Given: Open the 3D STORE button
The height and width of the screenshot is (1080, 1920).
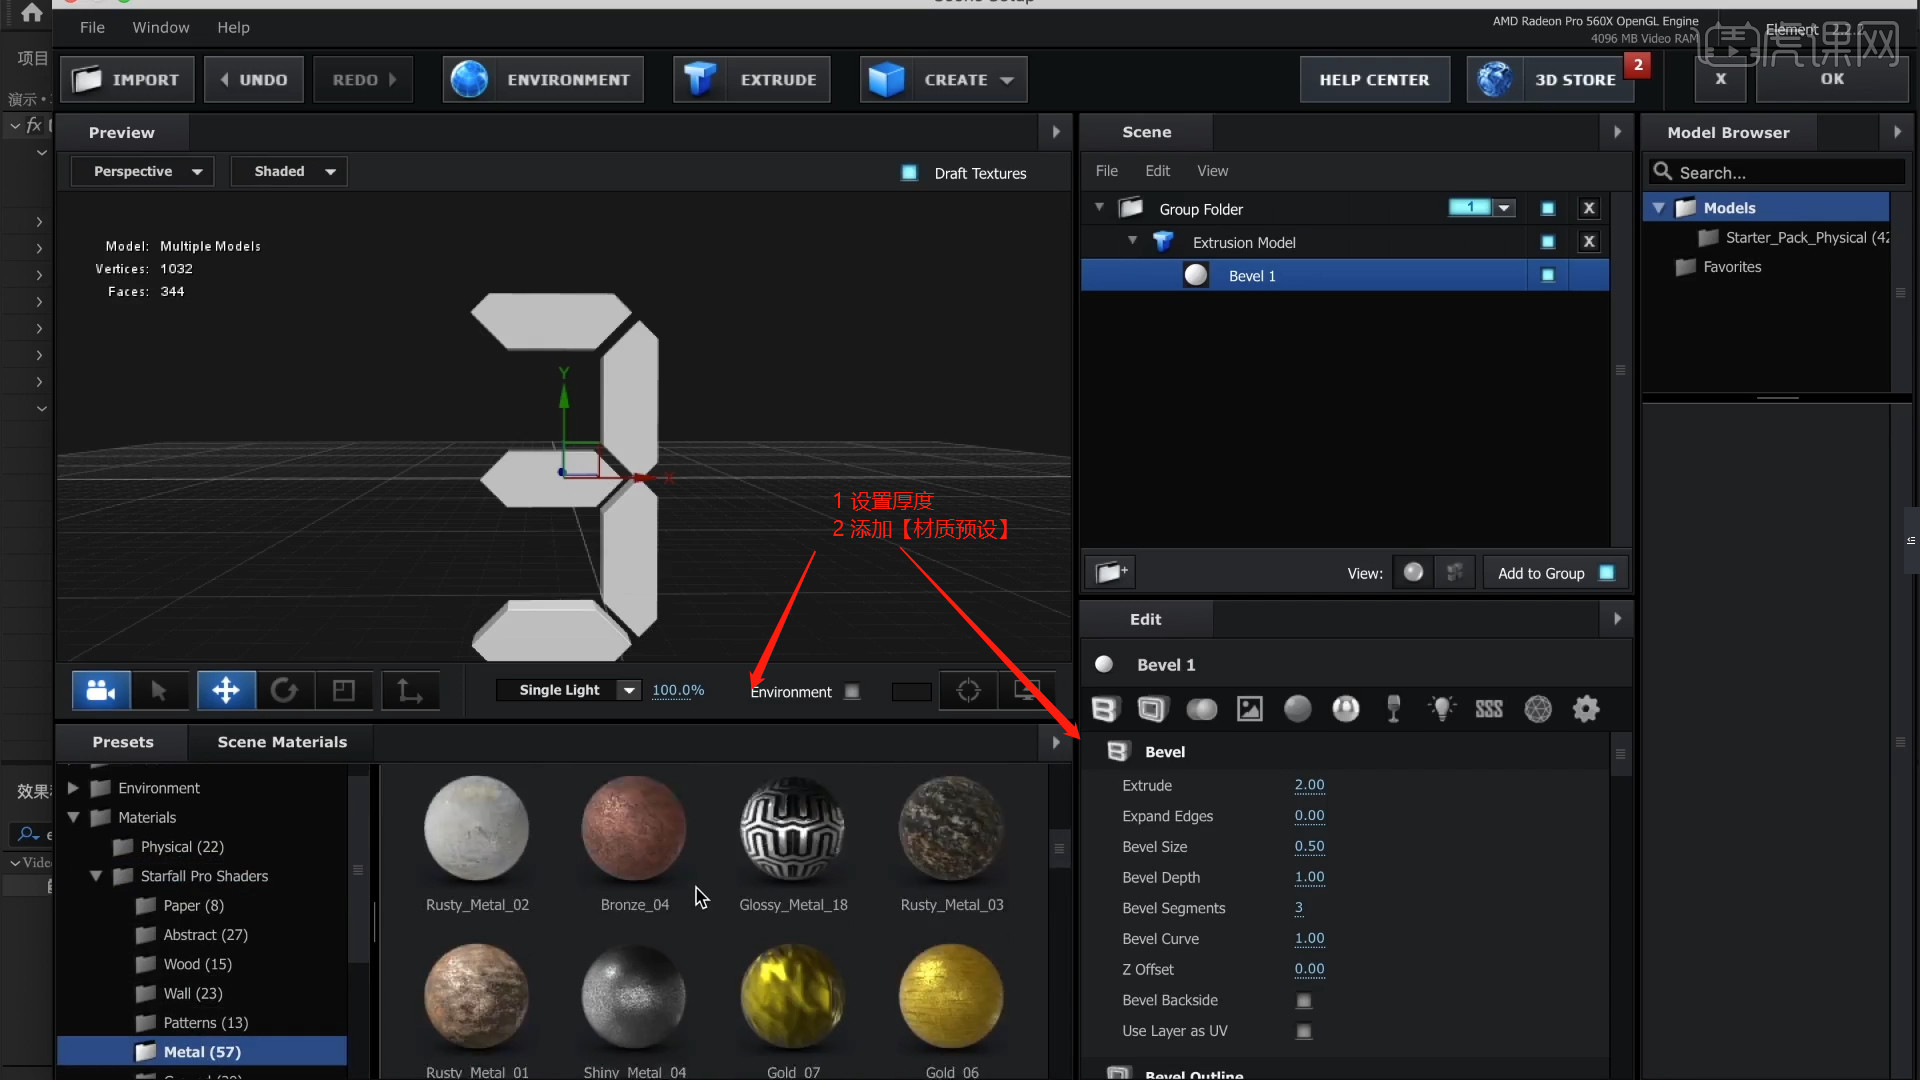Looking at the screenshot, I should (1550, 80).
